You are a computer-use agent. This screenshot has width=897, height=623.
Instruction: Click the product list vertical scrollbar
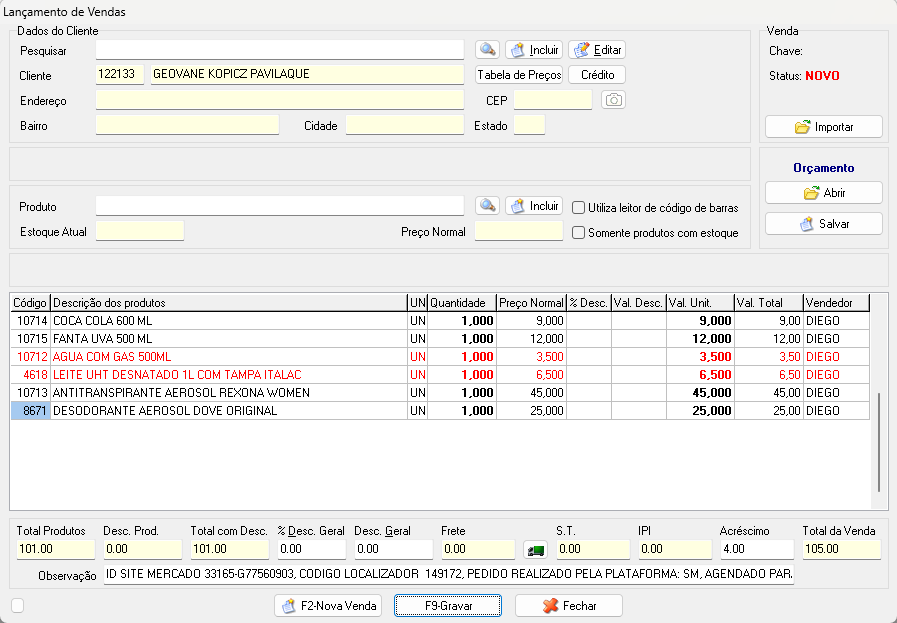pyautogui.click(x=879, y=440)
